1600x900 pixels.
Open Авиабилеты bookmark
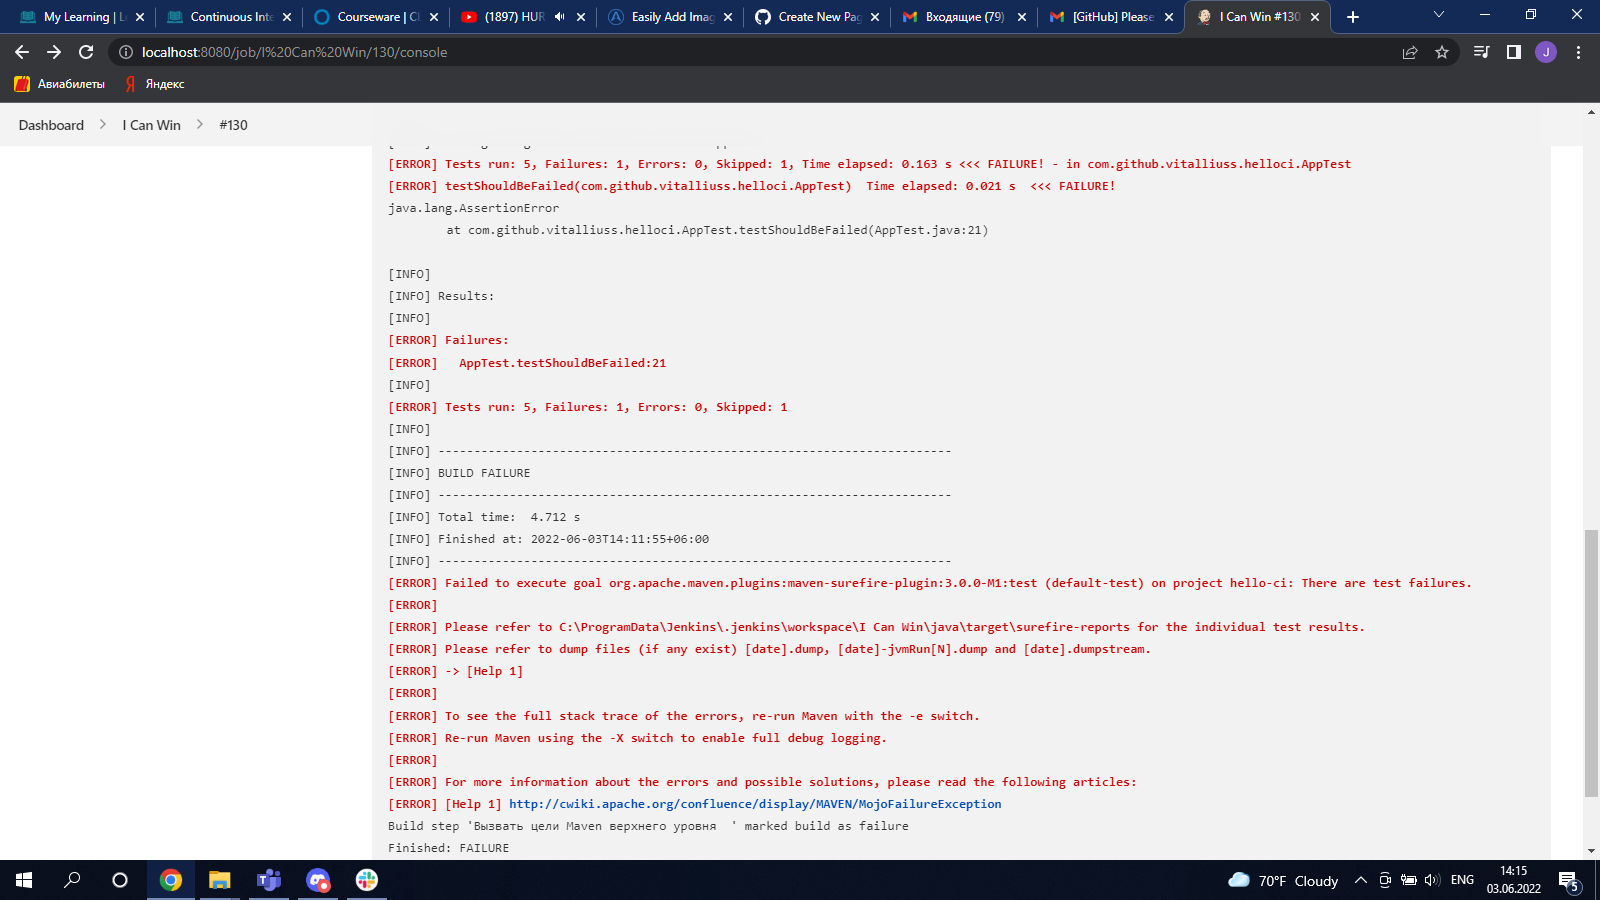pos(60,84)
